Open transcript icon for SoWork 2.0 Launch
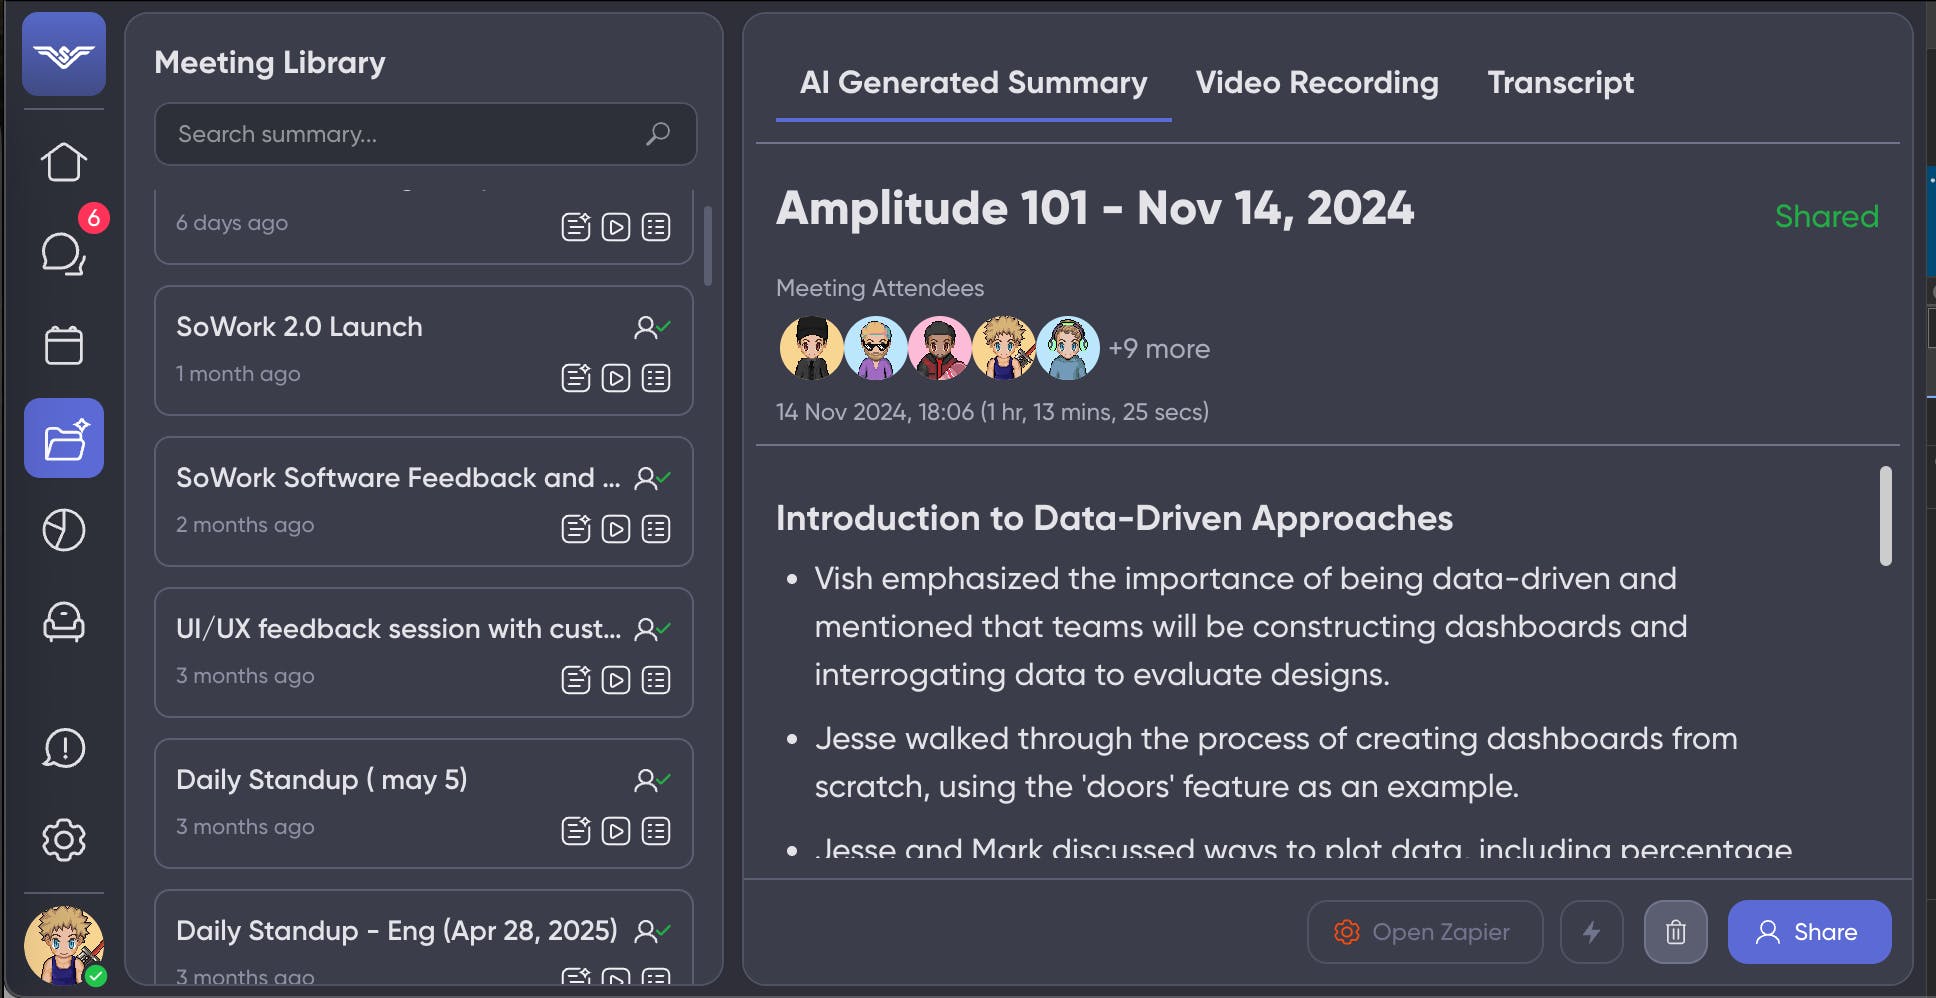This screenshot has height=998, width=1936. 656,378
